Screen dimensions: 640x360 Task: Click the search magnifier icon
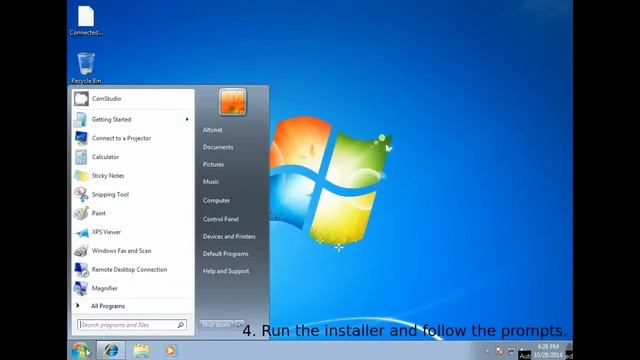pyautogui.click(x=181, y=325)
